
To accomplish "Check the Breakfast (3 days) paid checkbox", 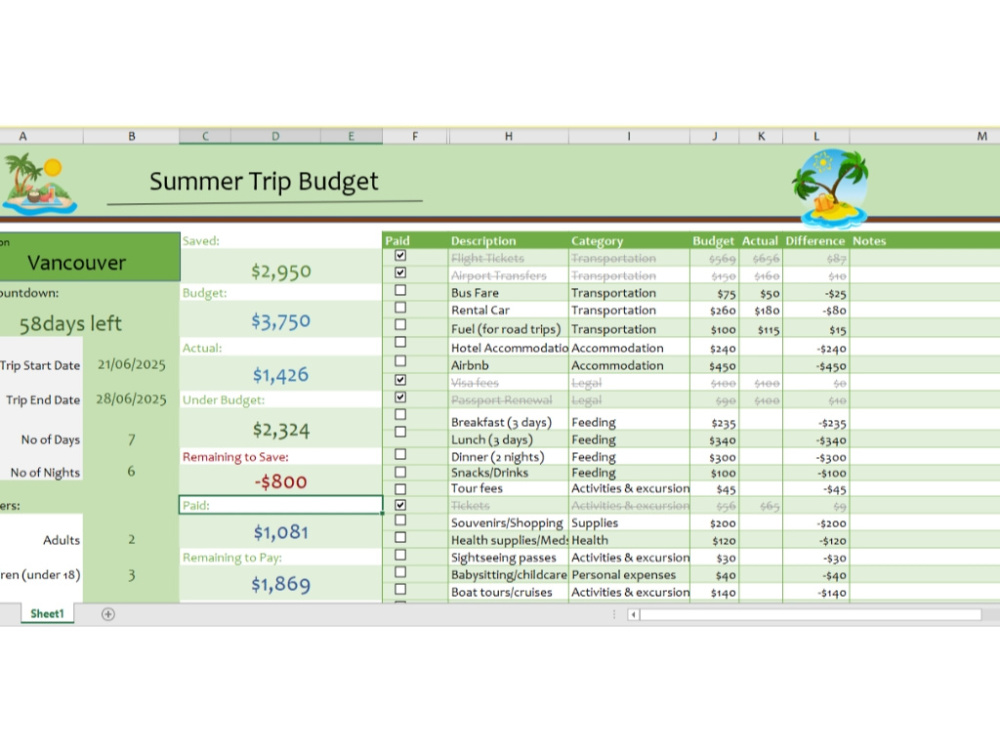I will 401,415.
